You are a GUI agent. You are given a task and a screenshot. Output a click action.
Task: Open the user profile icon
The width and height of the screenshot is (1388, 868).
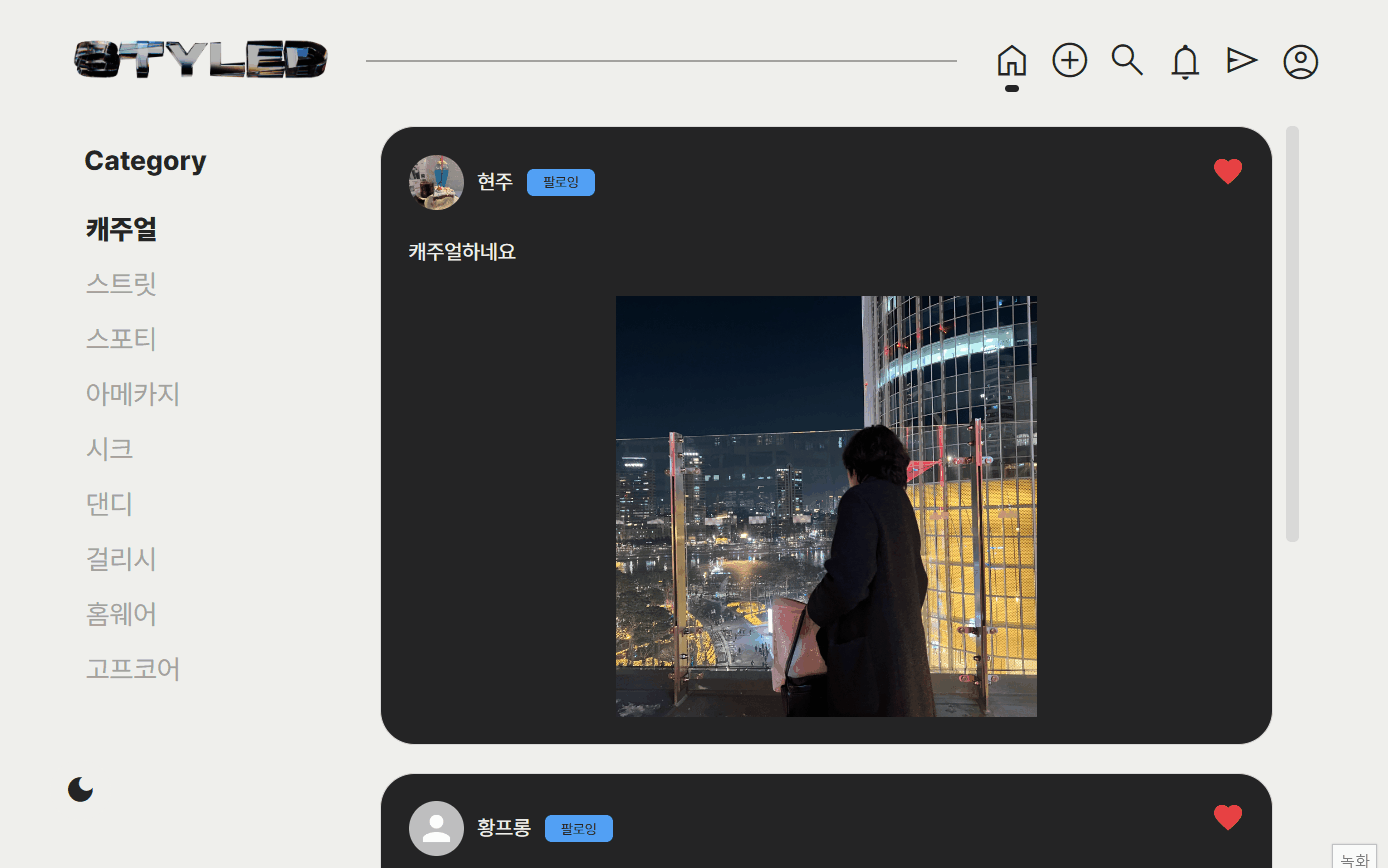pos(1301,62)
